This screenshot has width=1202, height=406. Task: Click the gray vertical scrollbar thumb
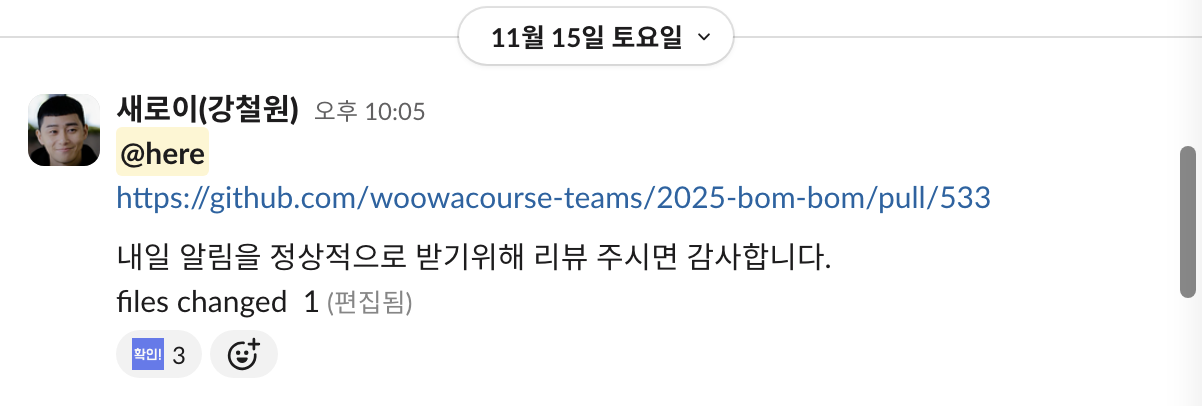[1188, 221]
